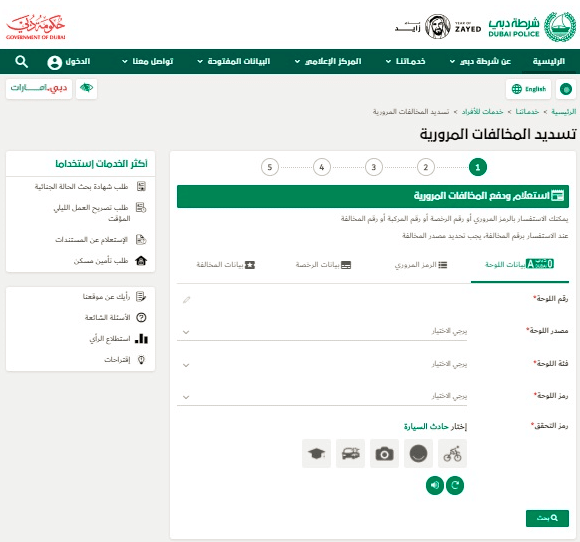Image resolution: width=580 pixels, height=542 pixels.
Task: Select the graduation cap captcha image
Action: pos(316,453)
